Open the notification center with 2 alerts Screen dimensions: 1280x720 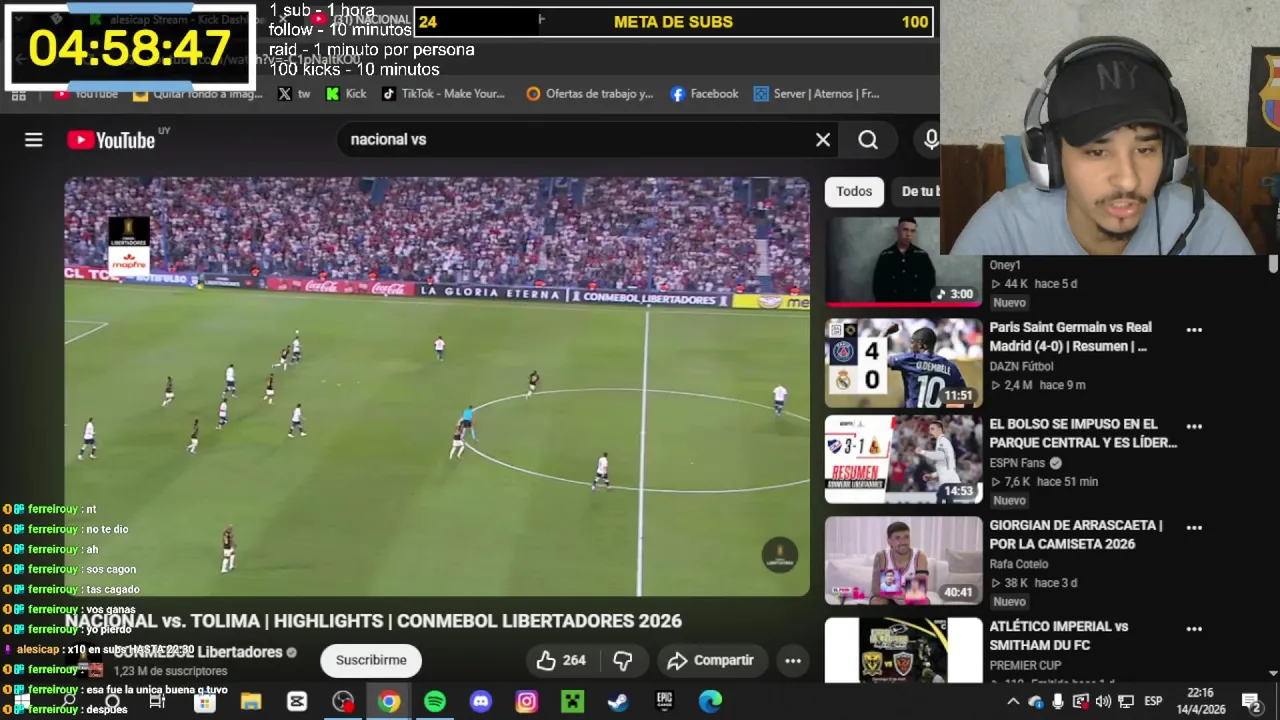[x=1251, y=702]
